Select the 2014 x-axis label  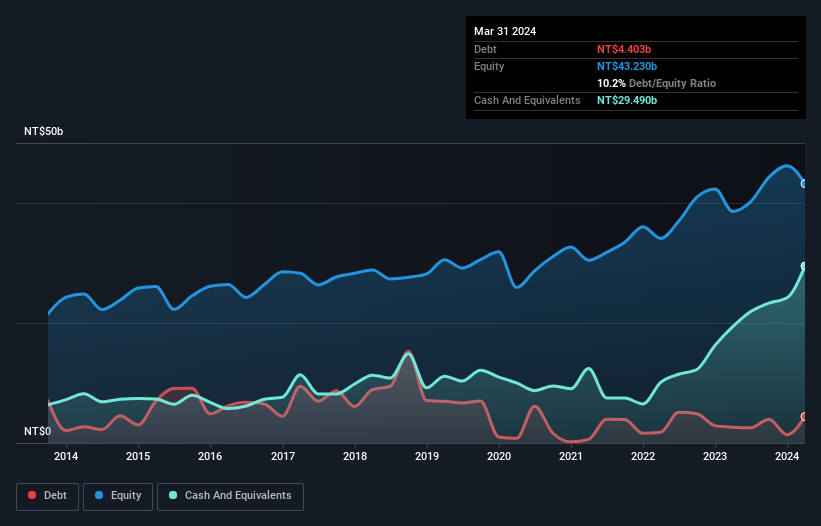click(66, 456)
